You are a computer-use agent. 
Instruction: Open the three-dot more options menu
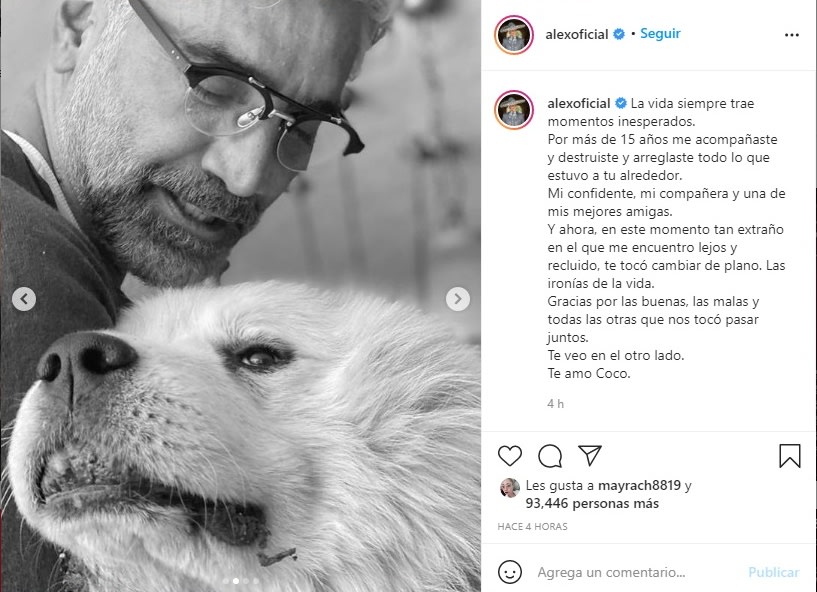click(x=791, y=35)
